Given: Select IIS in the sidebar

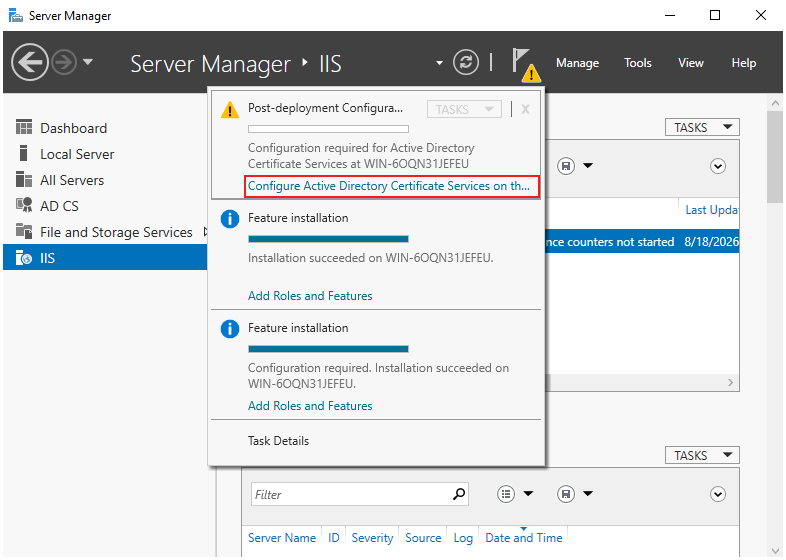Looking at the screenshot, I should point(105,258).
